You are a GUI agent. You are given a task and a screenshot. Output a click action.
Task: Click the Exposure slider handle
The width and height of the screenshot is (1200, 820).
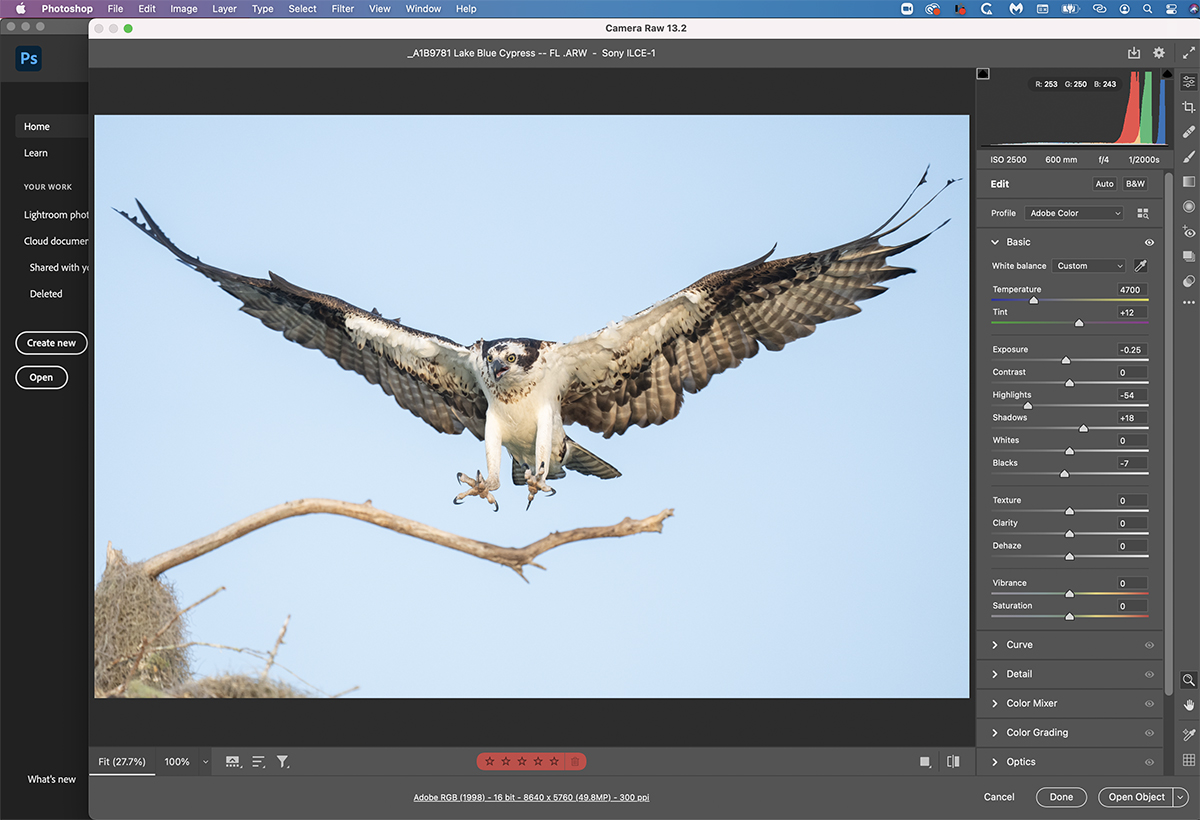click(x=1065, y=360)
